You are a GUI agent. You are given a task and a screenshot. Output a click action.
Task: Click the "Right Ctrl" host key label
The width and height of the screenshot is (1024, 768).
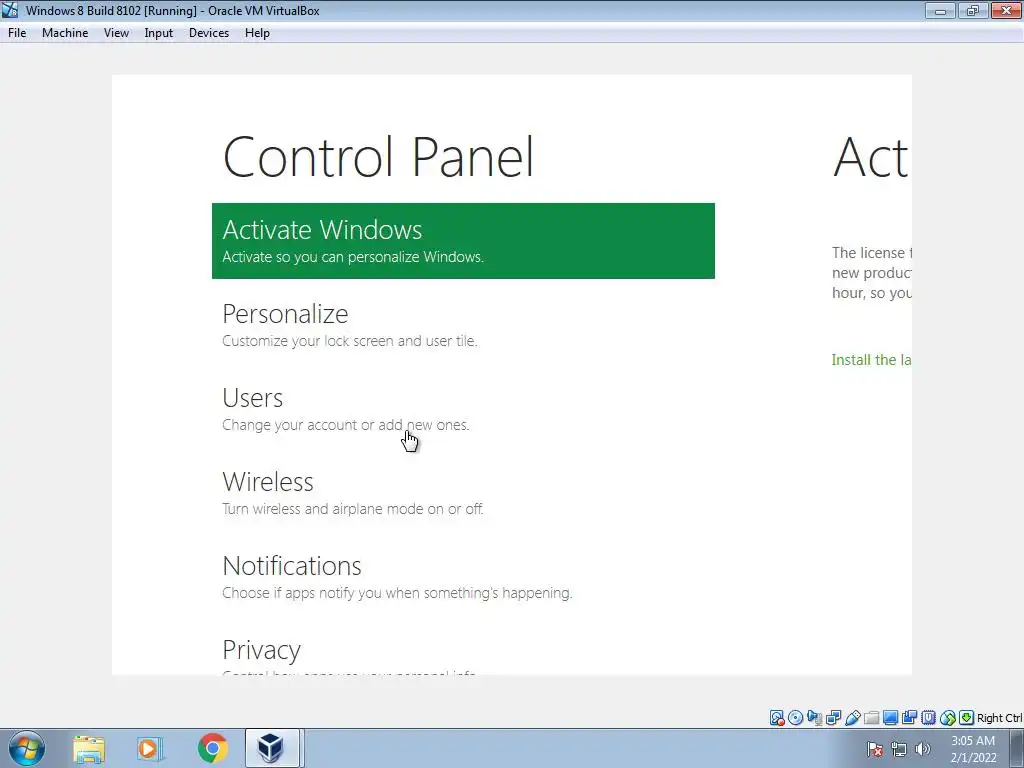tap(999, 718)
